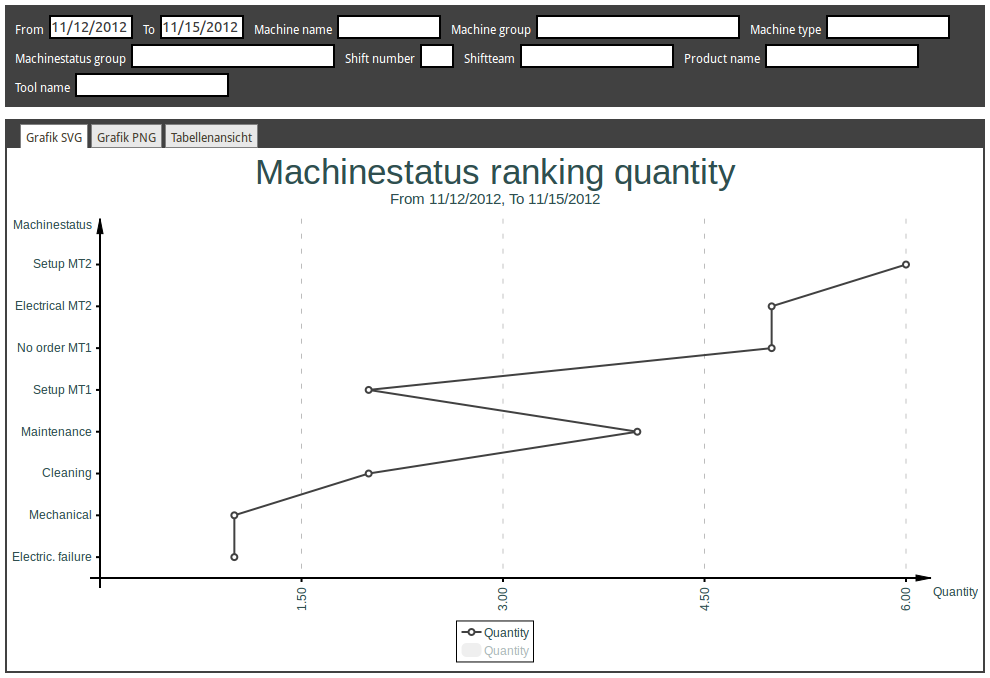This screenshot has width=990, height=678.
Task: Click the Mechanical data point
Action: [234, 515]
